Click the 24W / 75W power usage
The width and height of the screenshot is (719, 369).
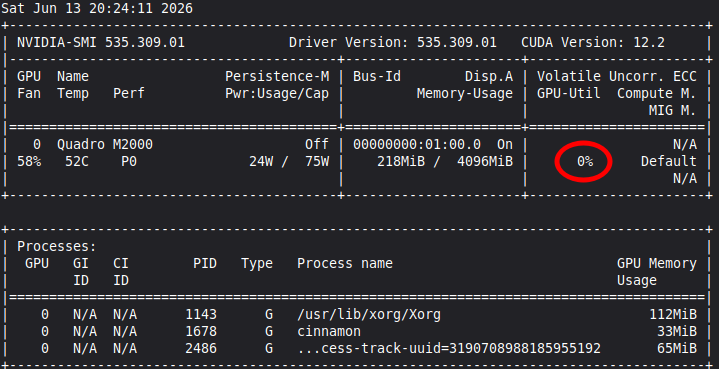pyautogui.click(x=289, y=161)
